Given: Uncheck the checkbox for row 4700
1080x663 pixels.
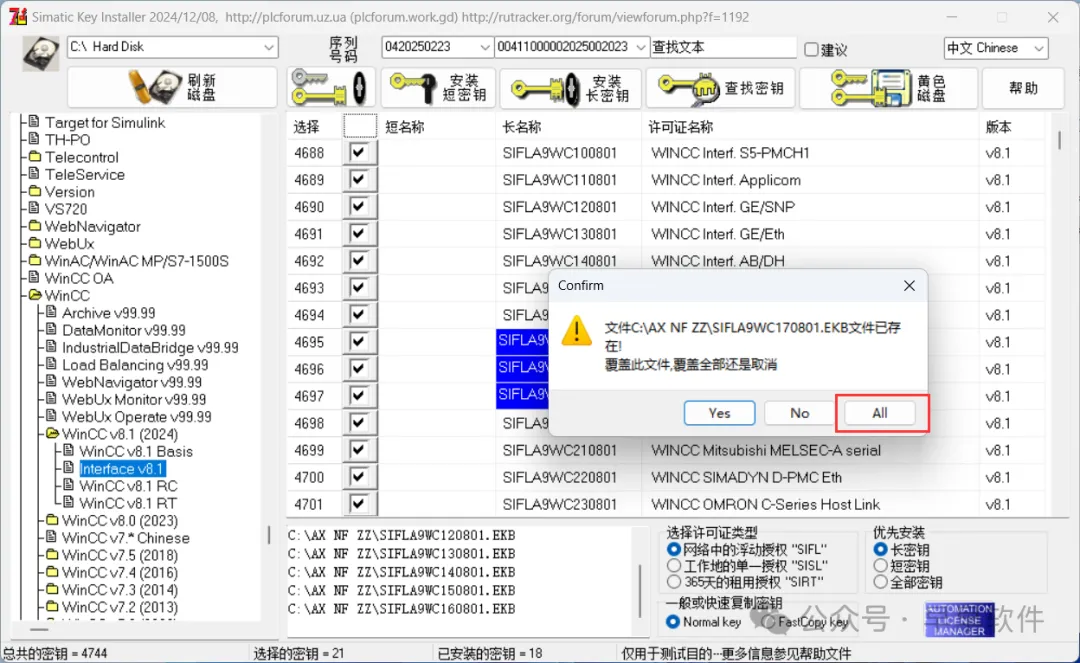Looking at the screenshot, I should (358, 476).
